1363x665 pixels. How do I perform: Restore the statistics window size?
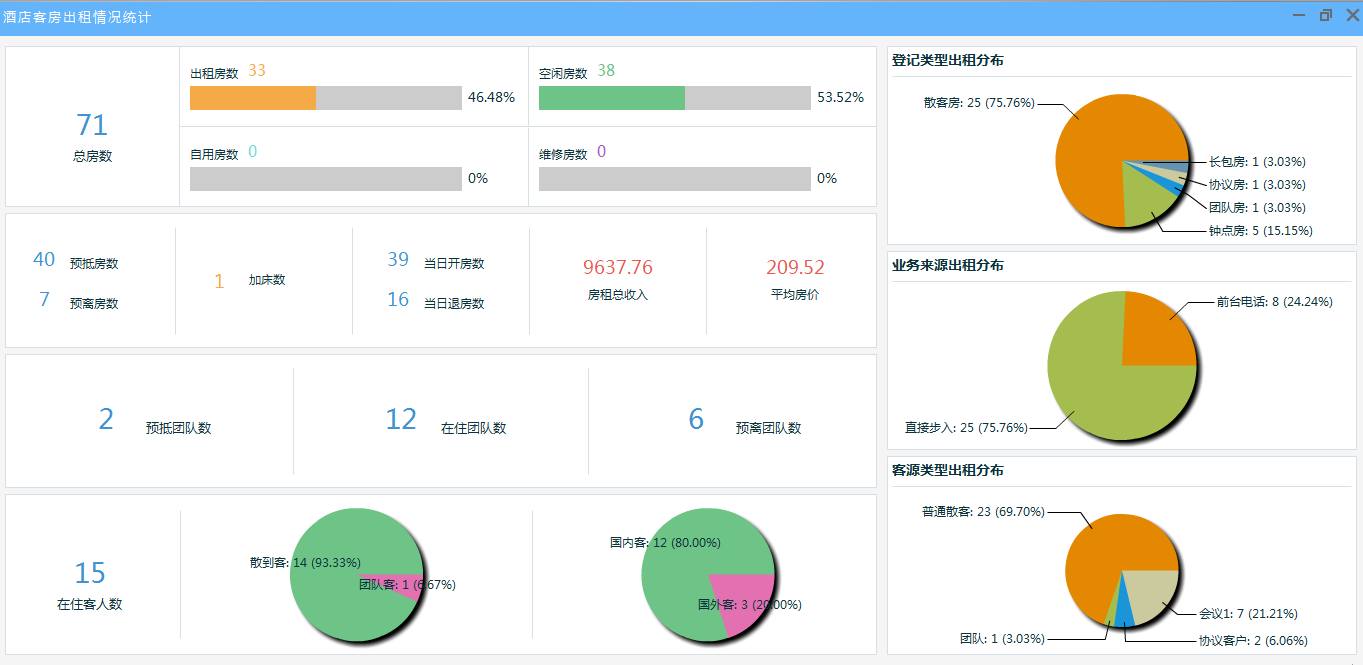pyautogui.click(x=1326, y=15)
